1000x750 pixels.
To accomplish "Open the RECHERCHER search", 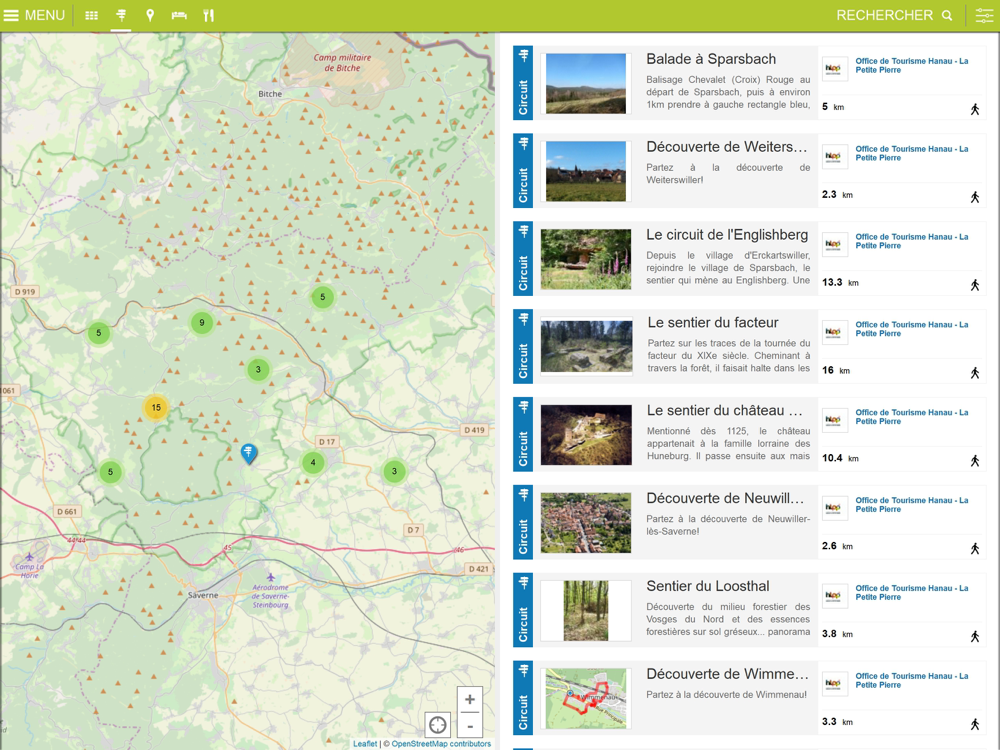I will (894, 15).
